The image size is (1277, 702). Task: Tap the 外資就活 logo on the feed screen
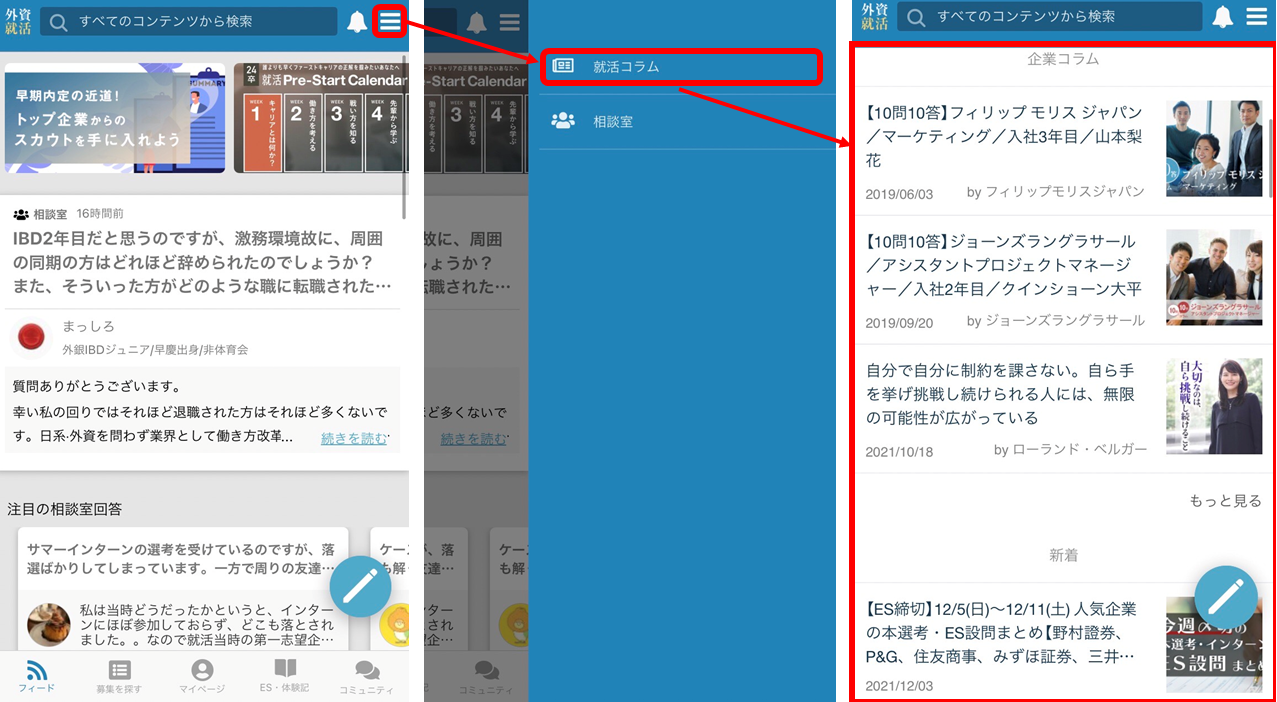(x=18, y=21)
